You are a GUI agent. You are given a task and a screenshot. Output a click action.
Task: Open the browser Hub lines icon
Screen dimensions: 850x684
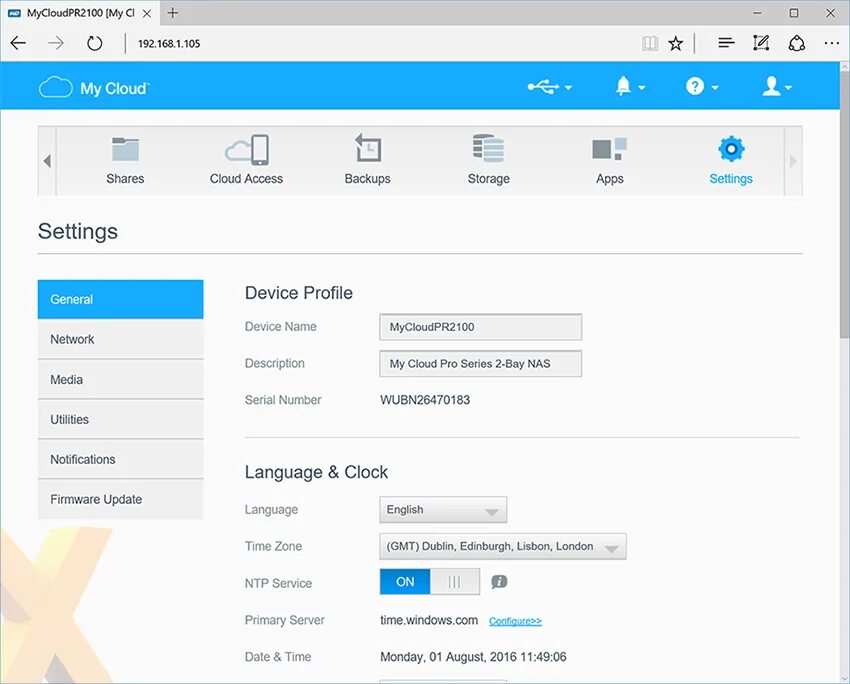pyautogui.click(x=726, y=43)
